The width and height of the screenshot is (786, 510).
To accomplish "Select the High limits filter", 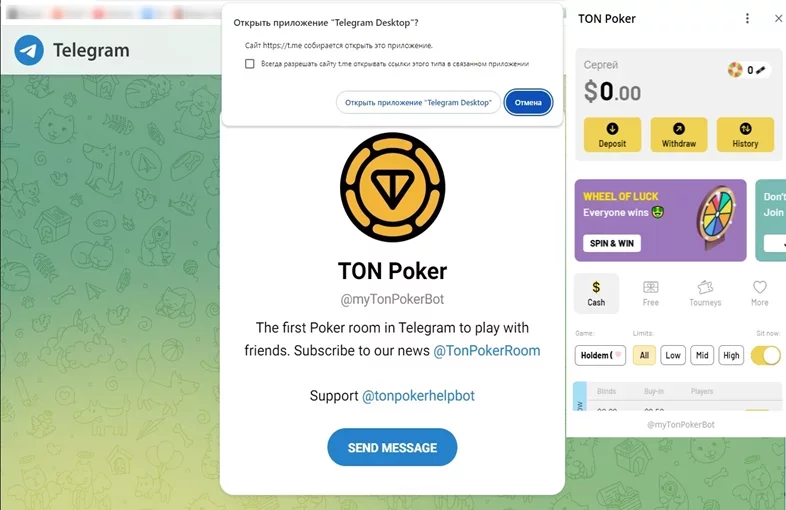I will coord(731,355).
